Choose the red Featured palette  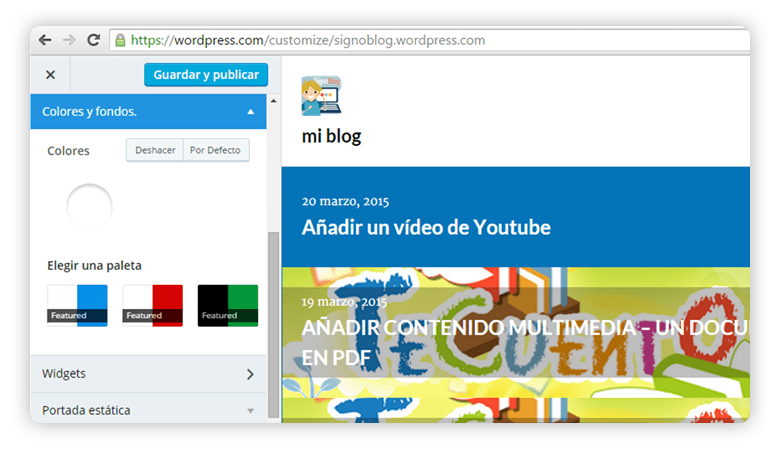[153, 305]
